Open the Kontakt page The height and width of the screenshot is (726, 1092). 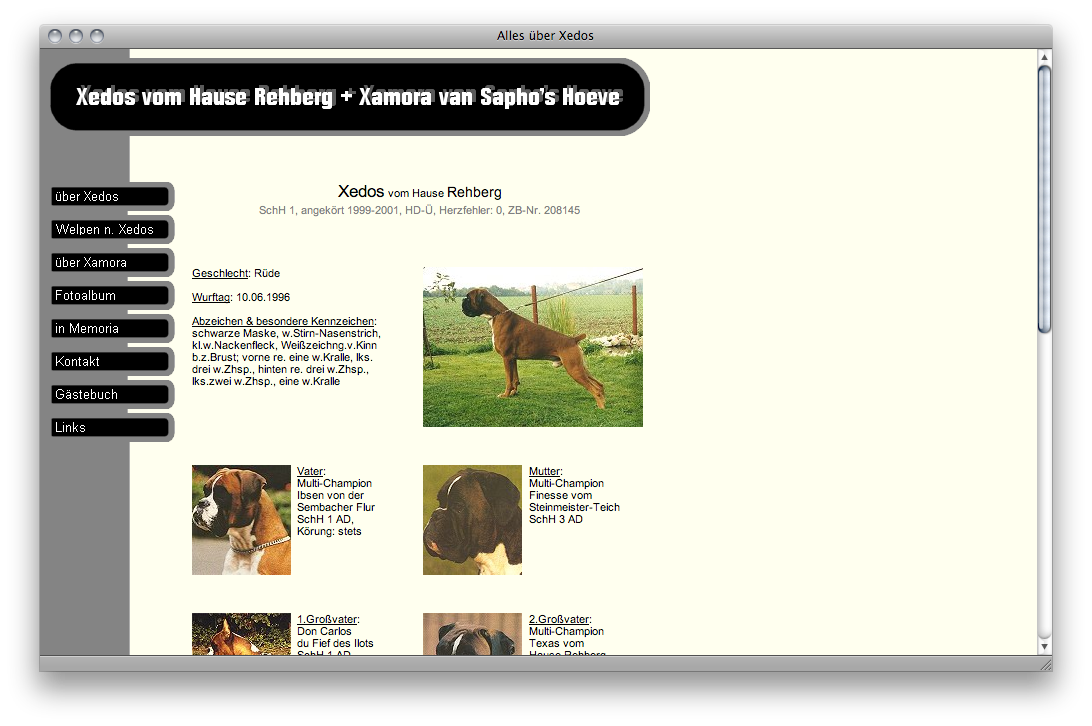110,362
